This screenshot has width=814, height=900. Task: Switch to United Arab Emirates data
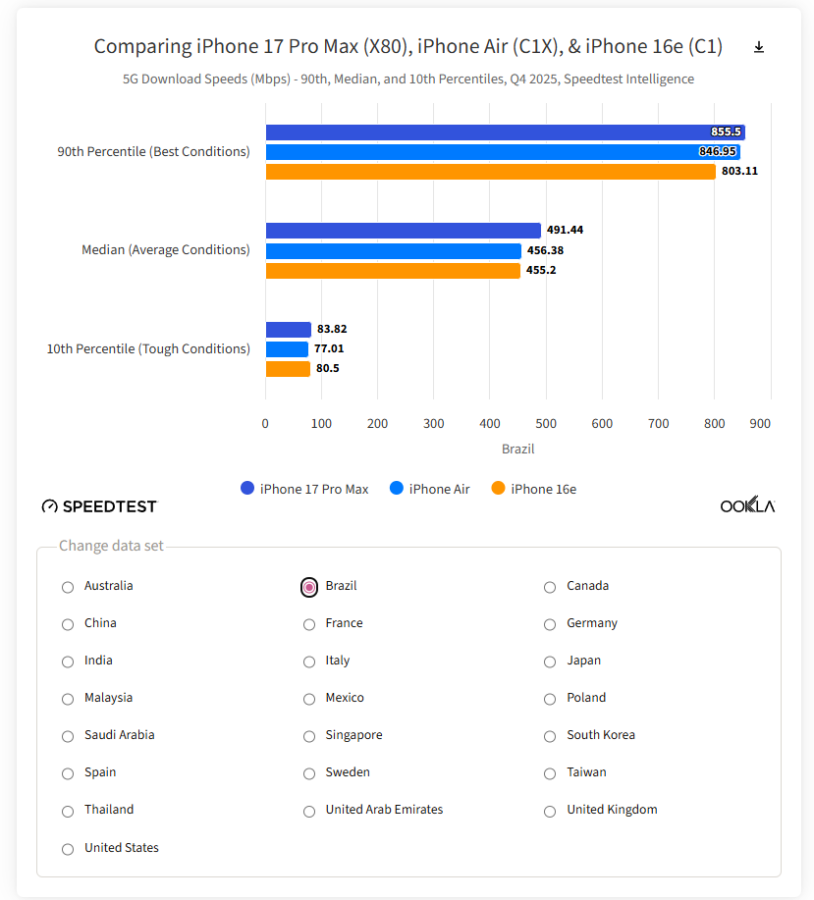309,811
